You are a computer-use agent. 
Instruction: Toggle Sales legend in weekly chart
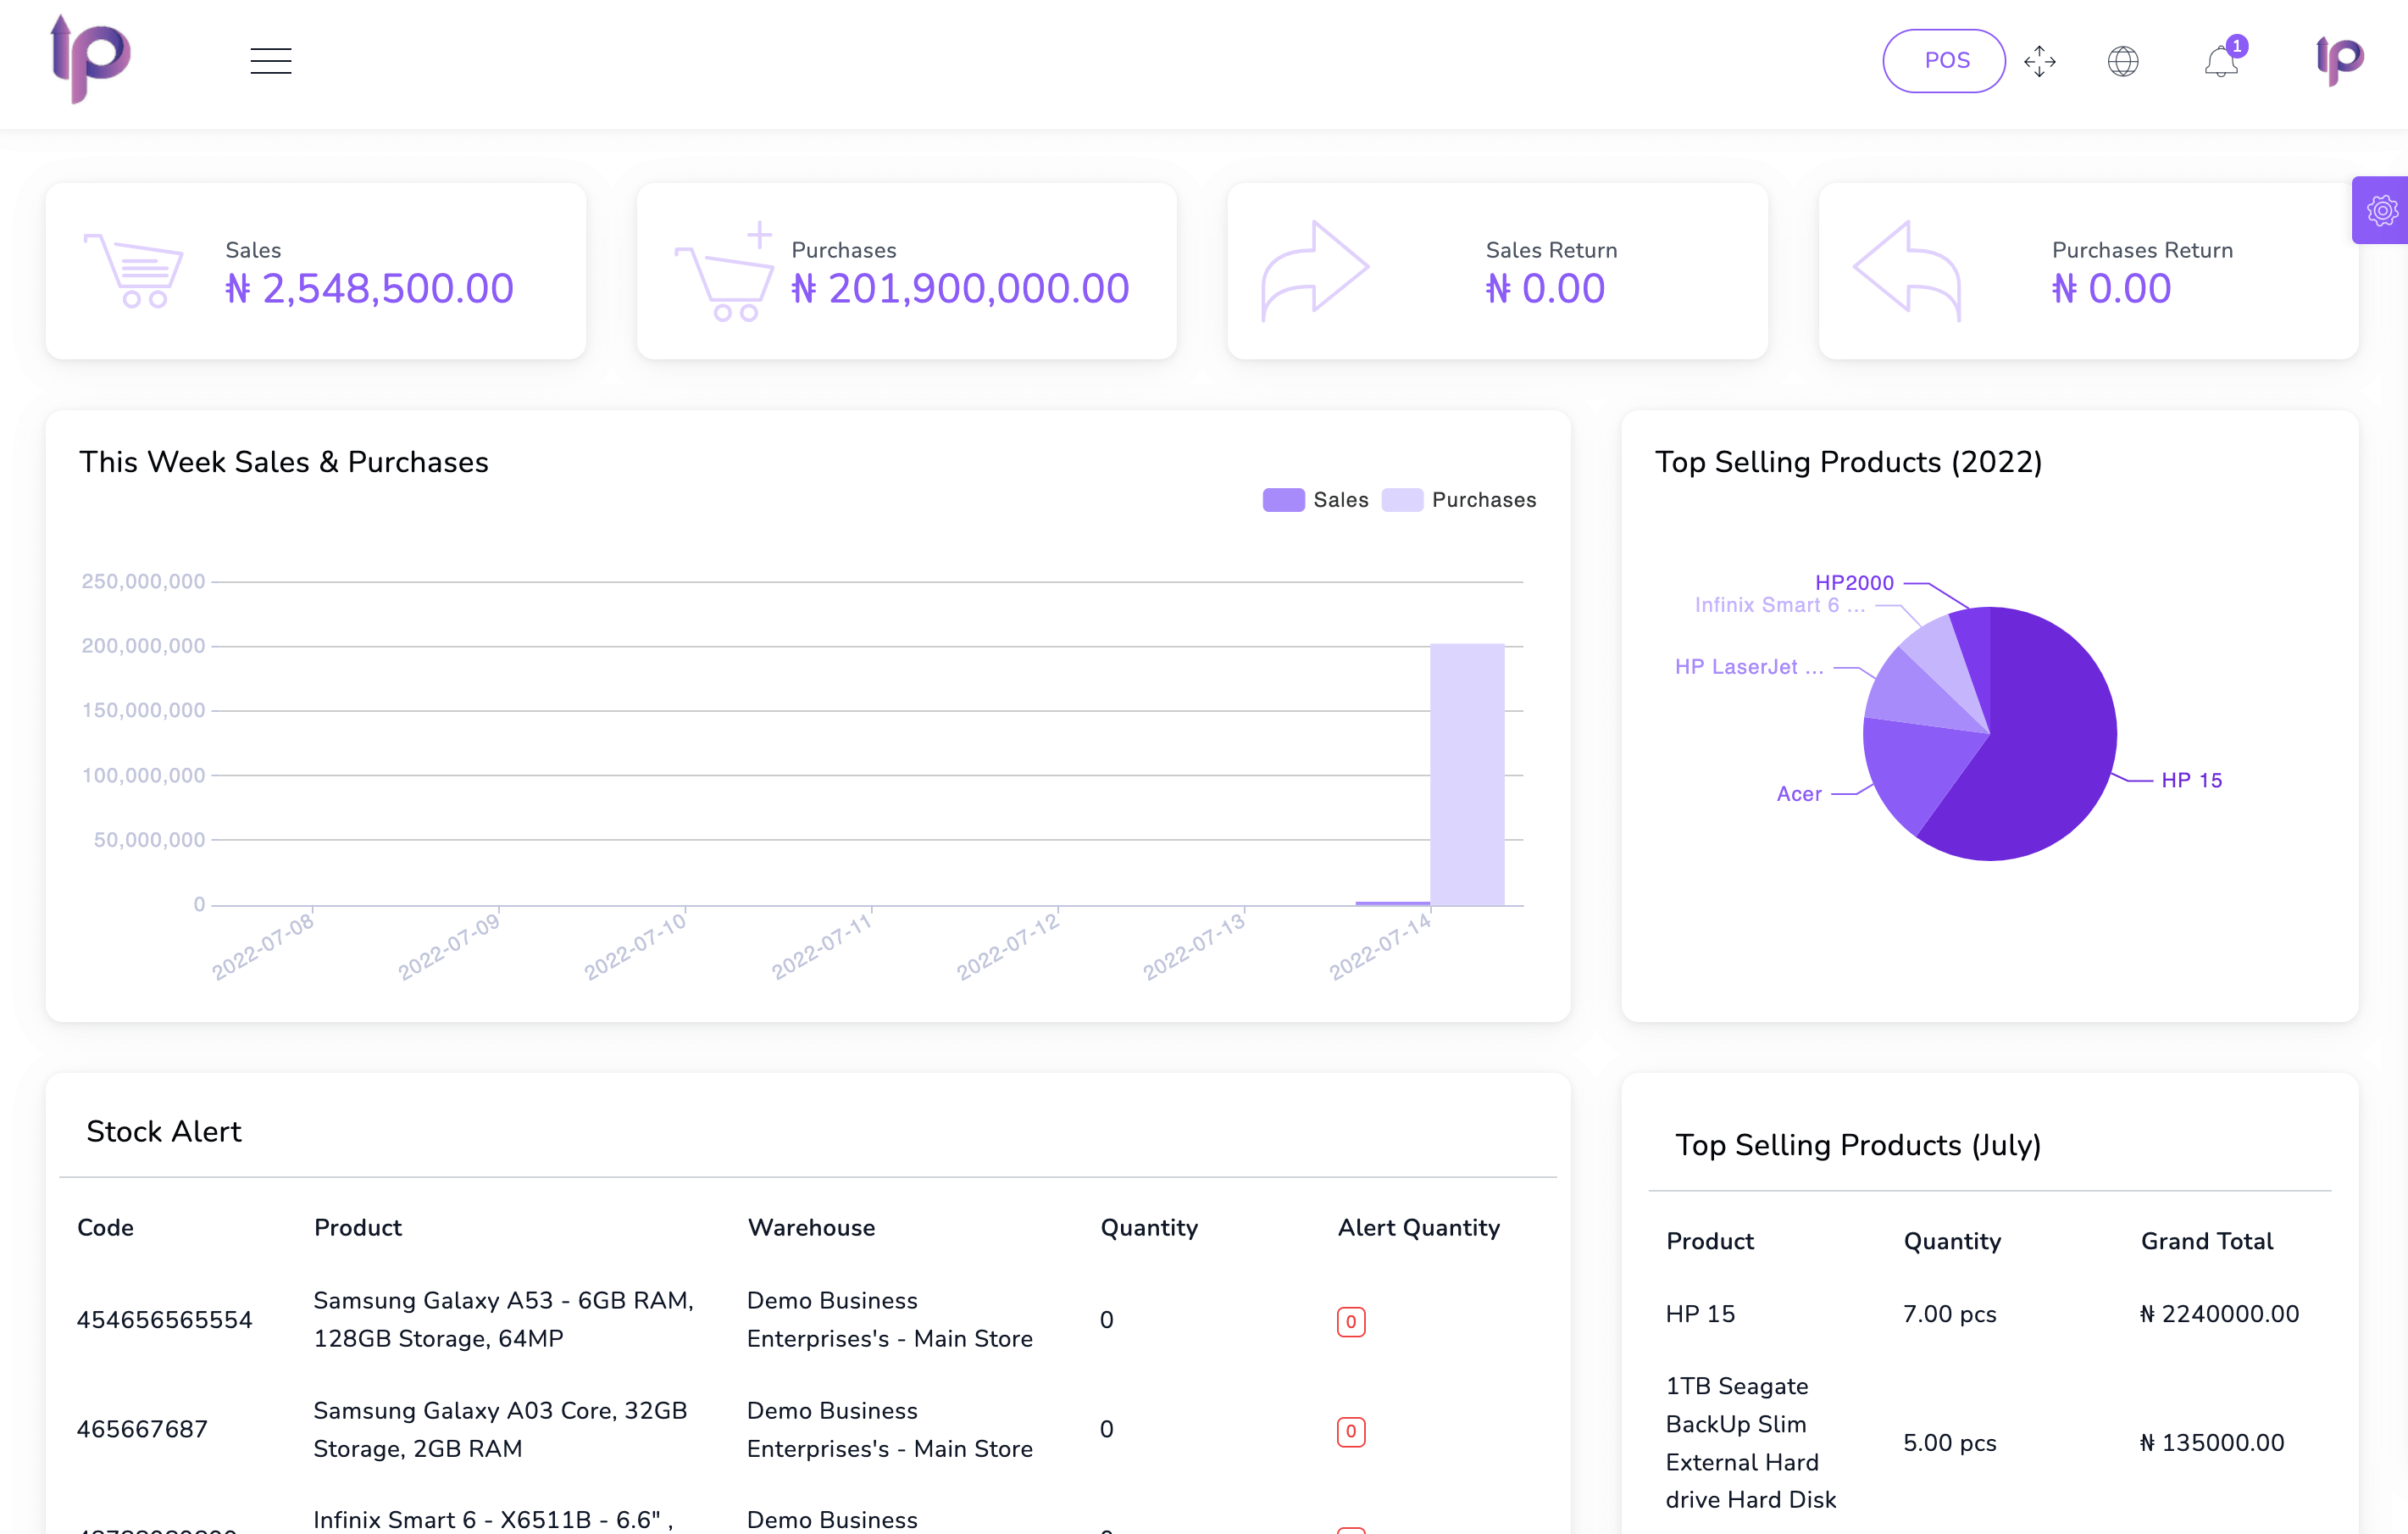[x=1317, y=500]
